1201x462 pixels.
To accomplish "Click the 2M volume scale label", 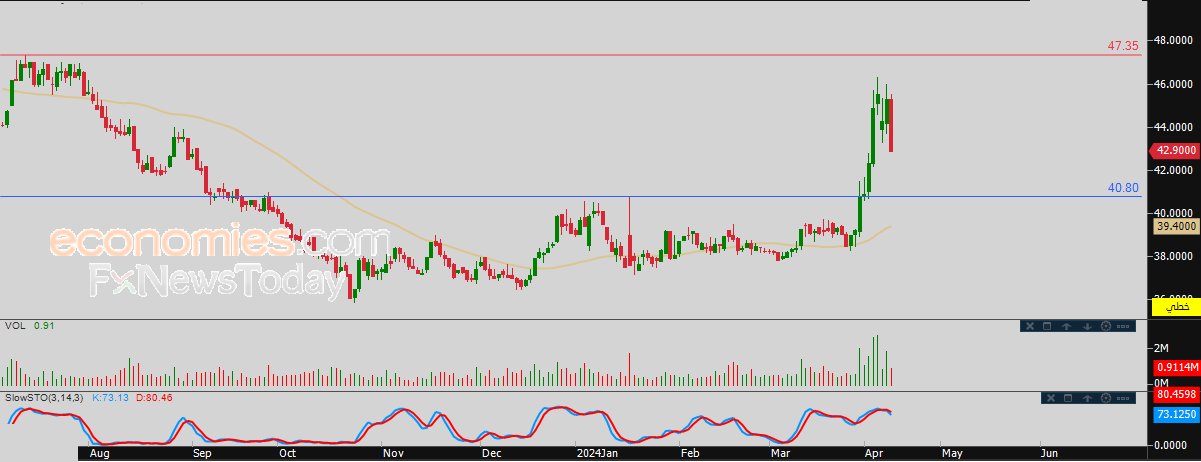I will tap(1161, 348).
